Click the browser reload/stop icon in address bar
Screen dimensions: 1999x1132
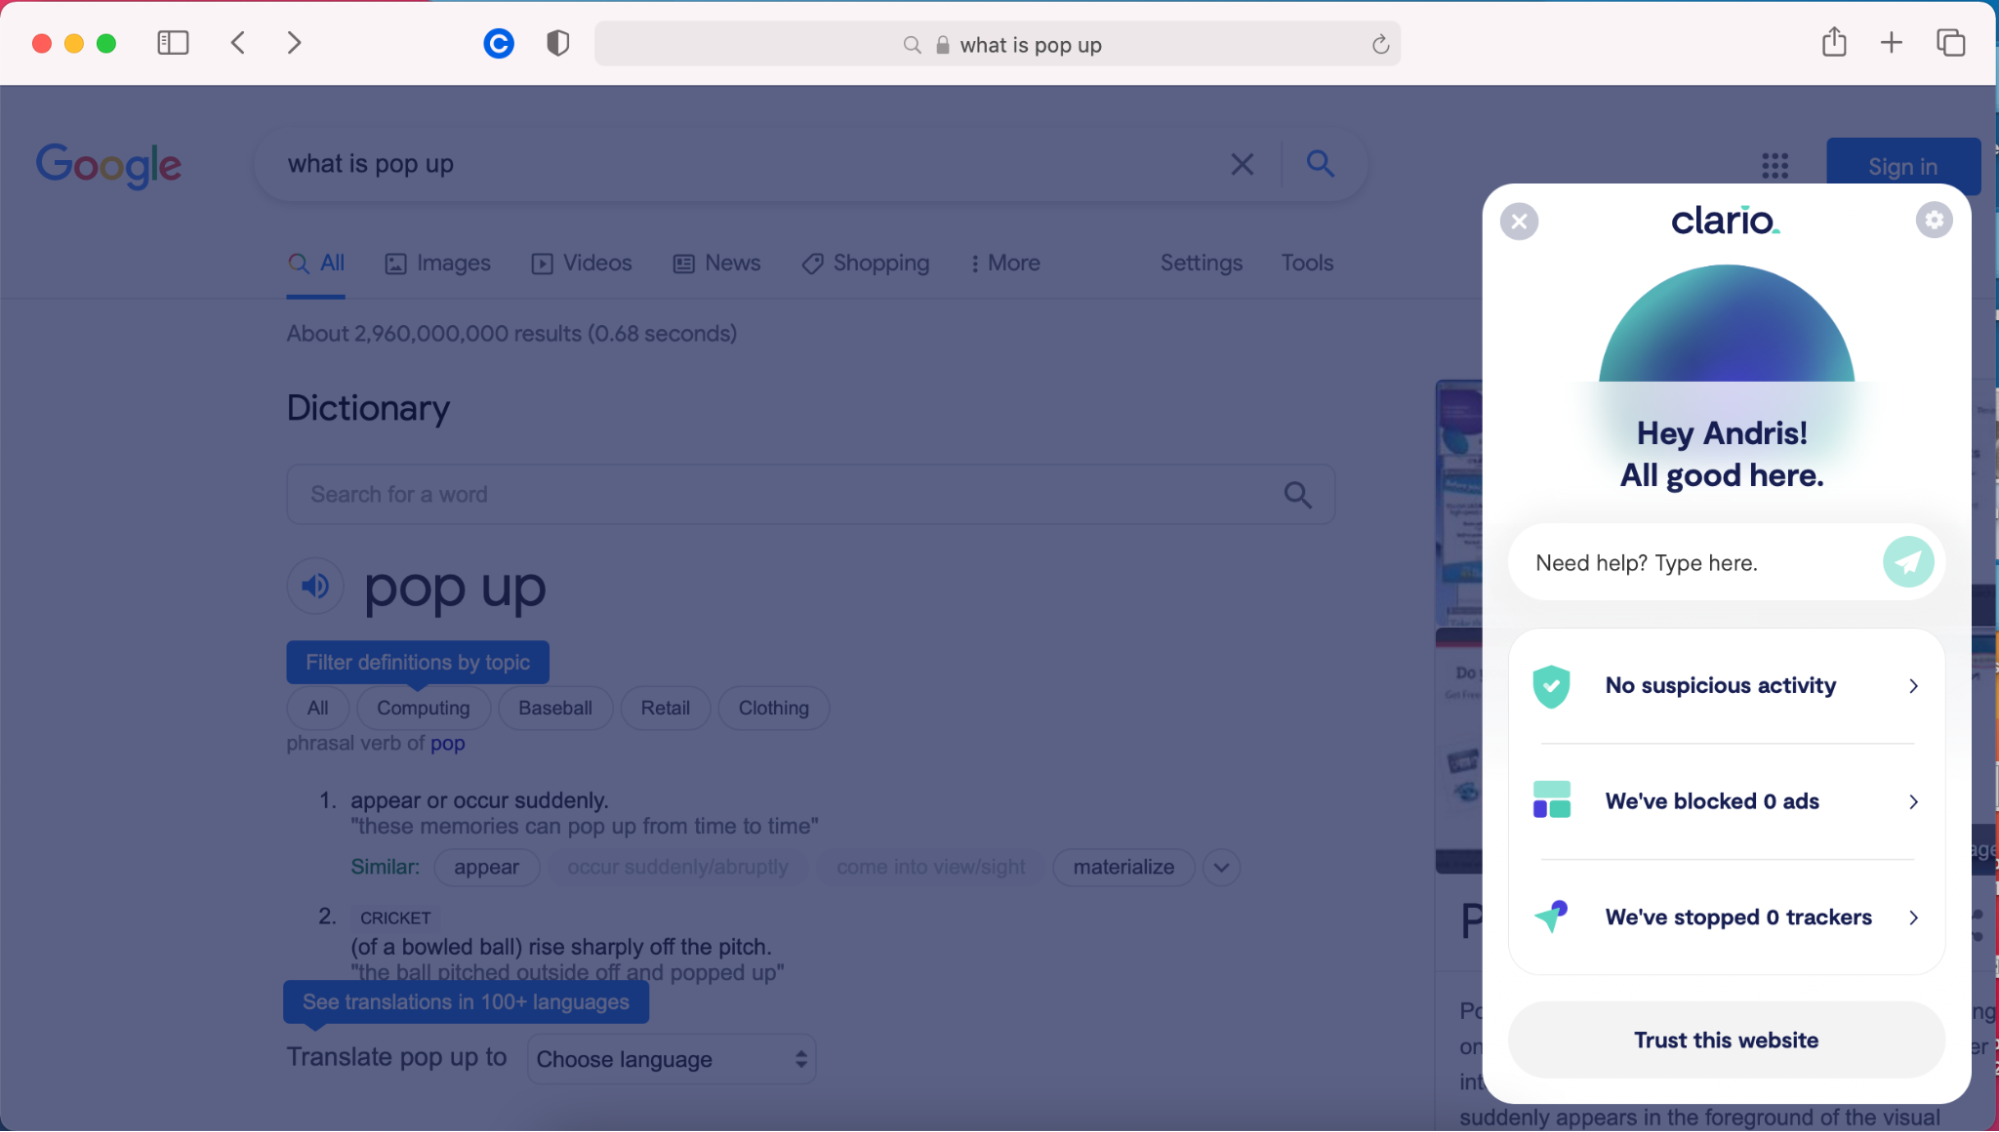click(1380, 44)
